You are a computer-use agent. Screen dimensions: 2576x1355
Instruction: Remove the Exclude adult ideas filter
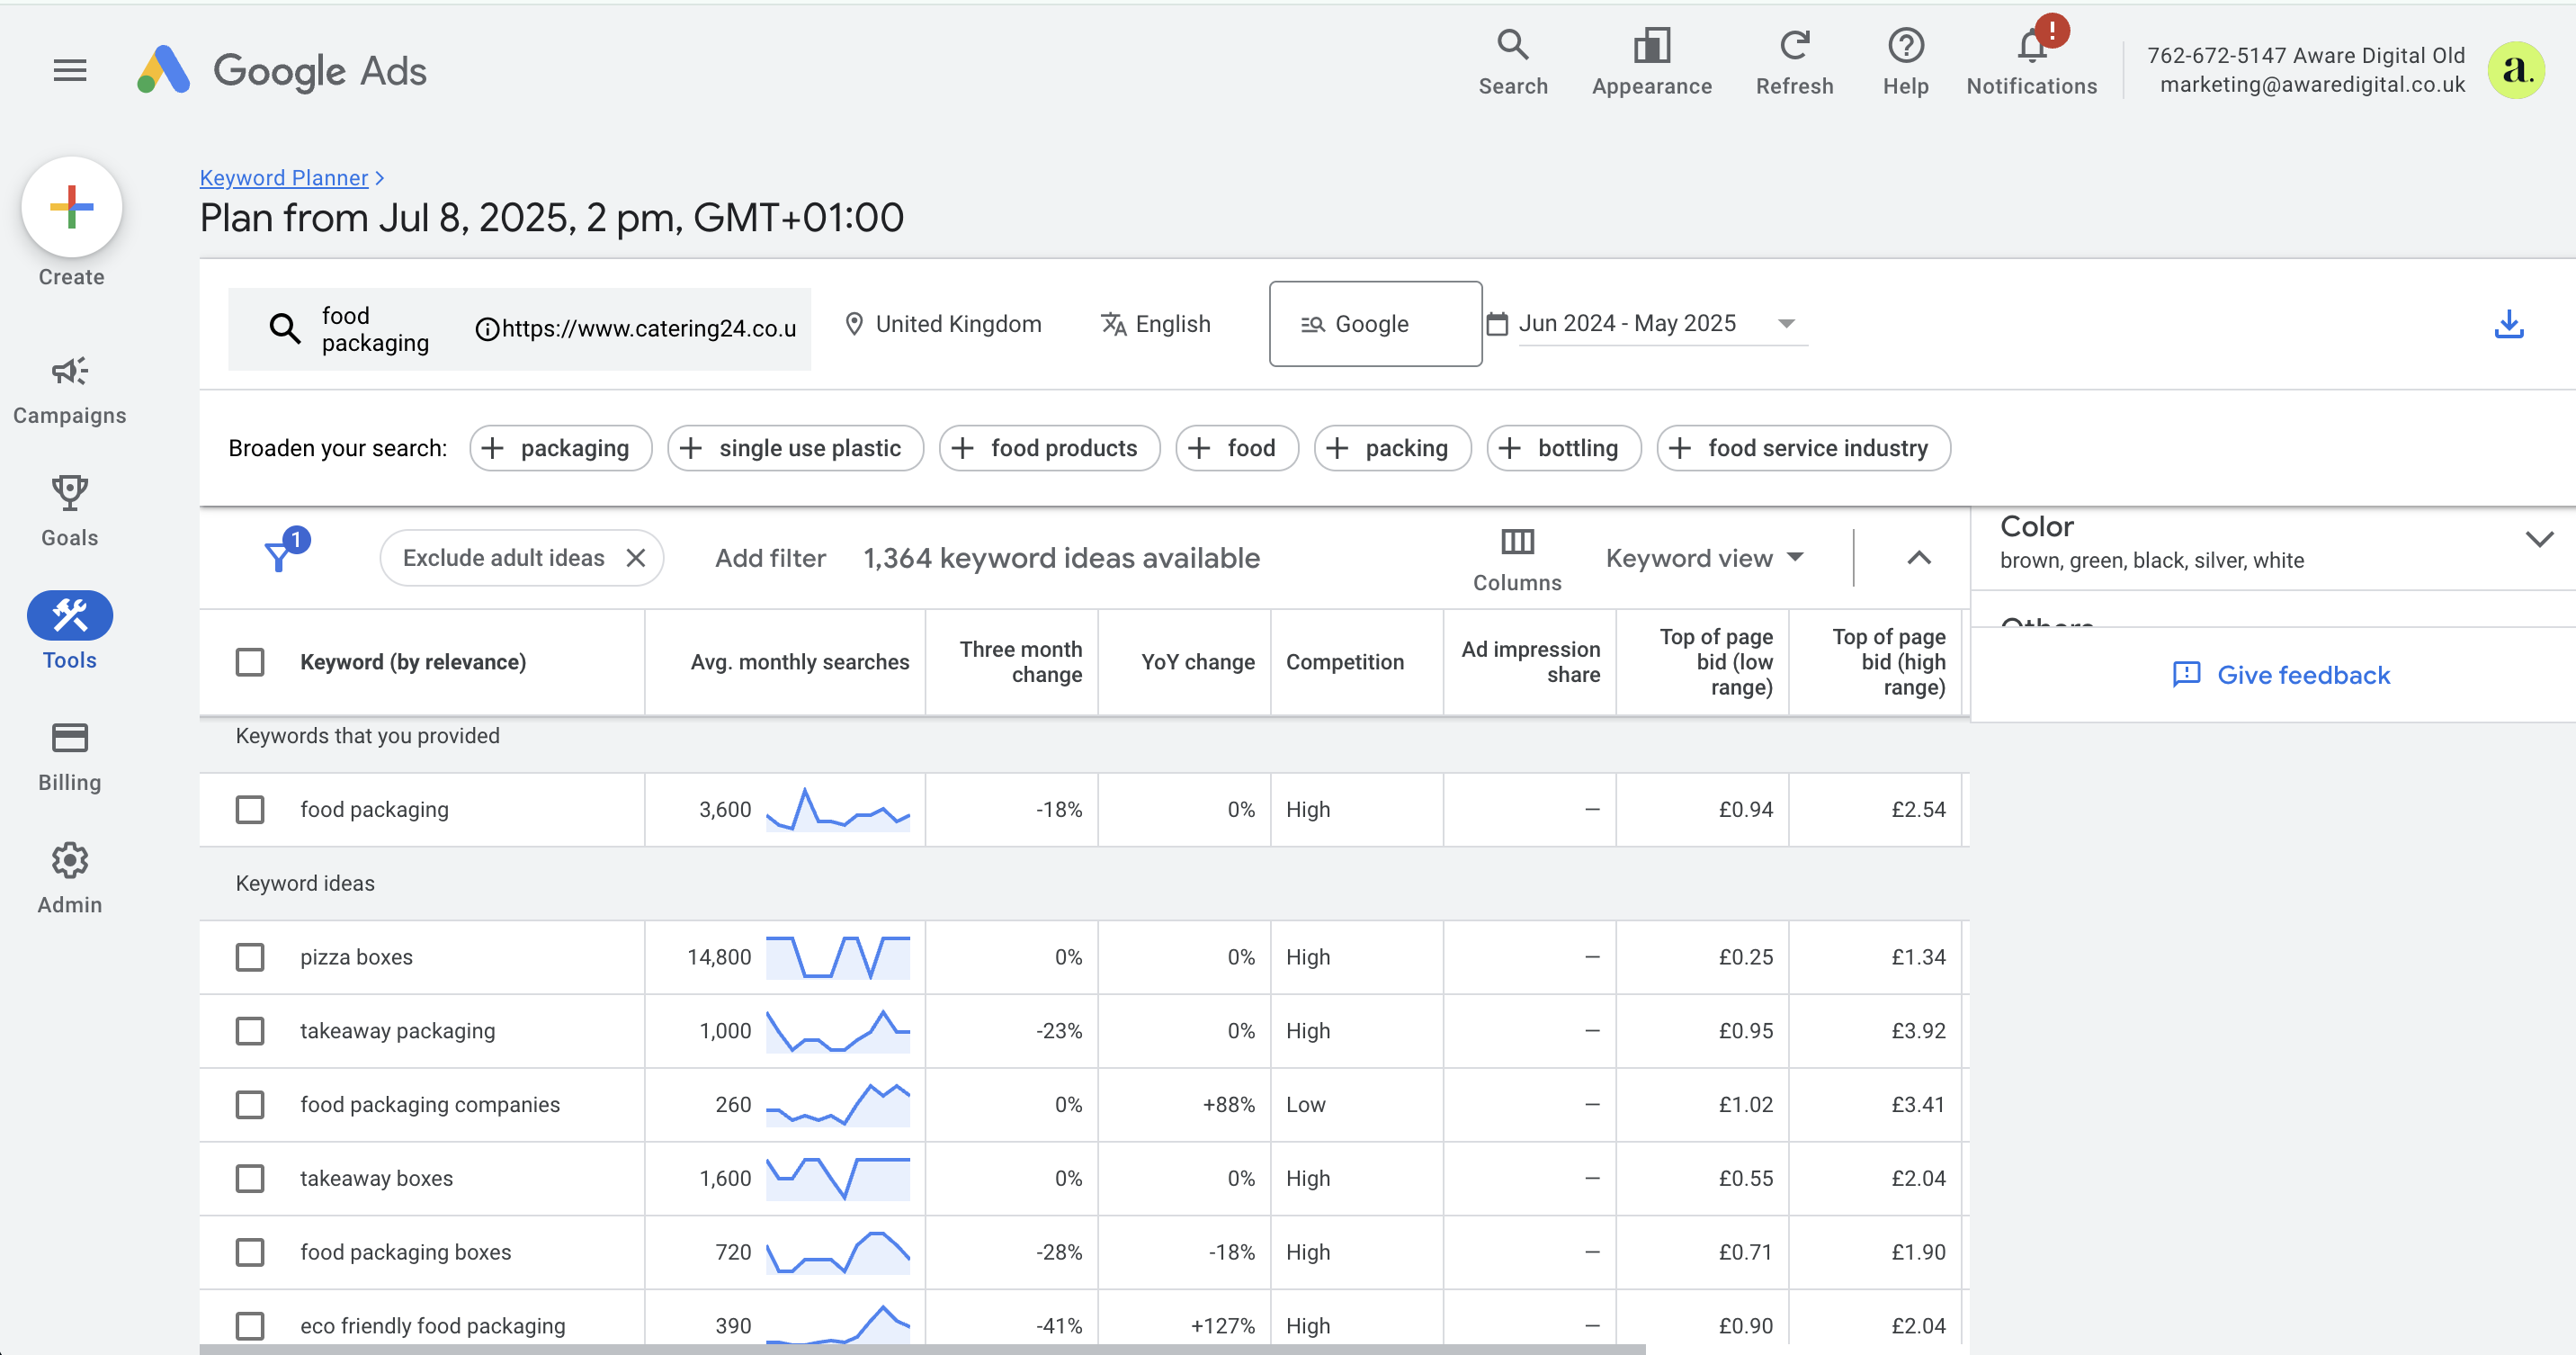click(636, 558)
